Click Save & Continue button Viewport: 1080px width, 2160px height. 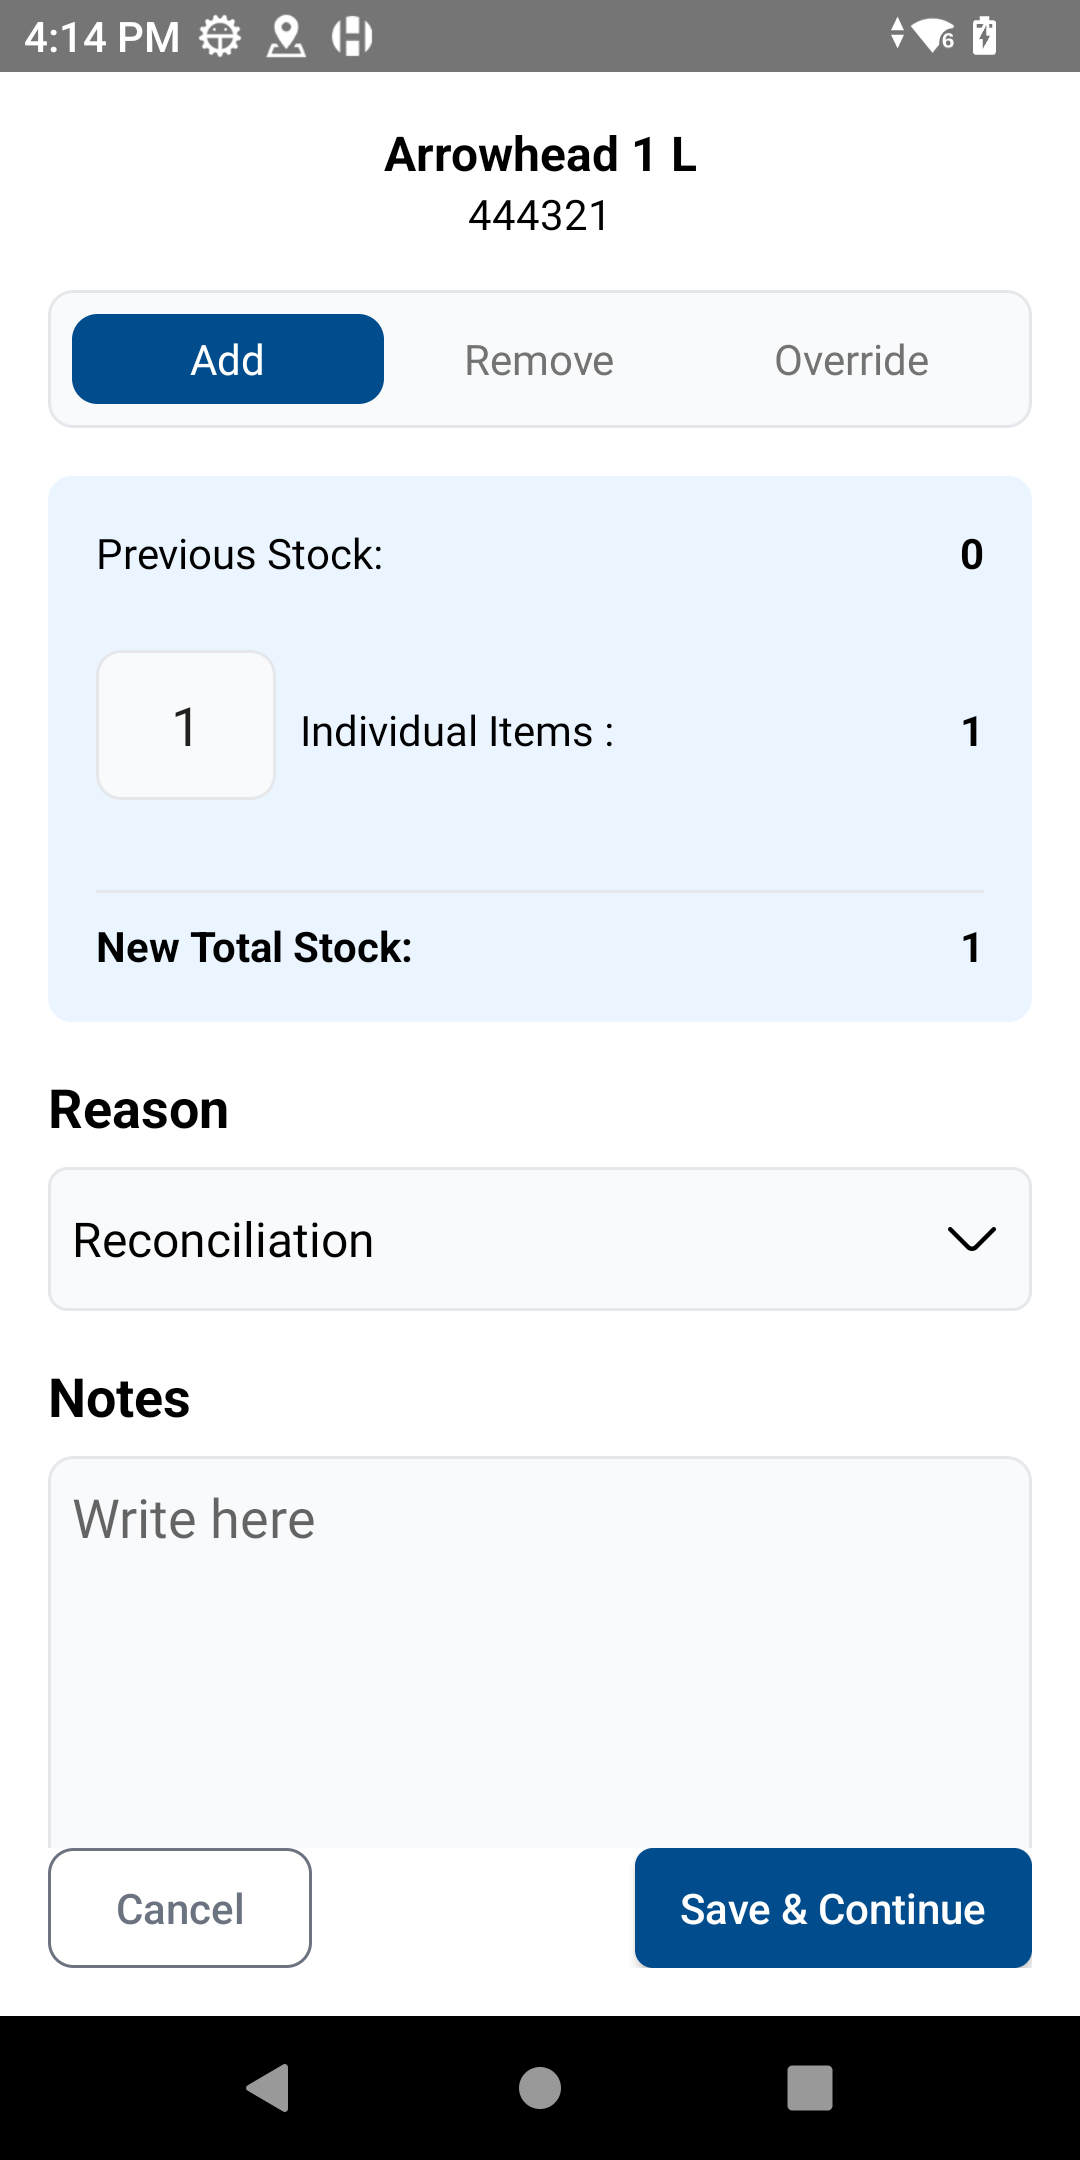(x=833, y=1908)
